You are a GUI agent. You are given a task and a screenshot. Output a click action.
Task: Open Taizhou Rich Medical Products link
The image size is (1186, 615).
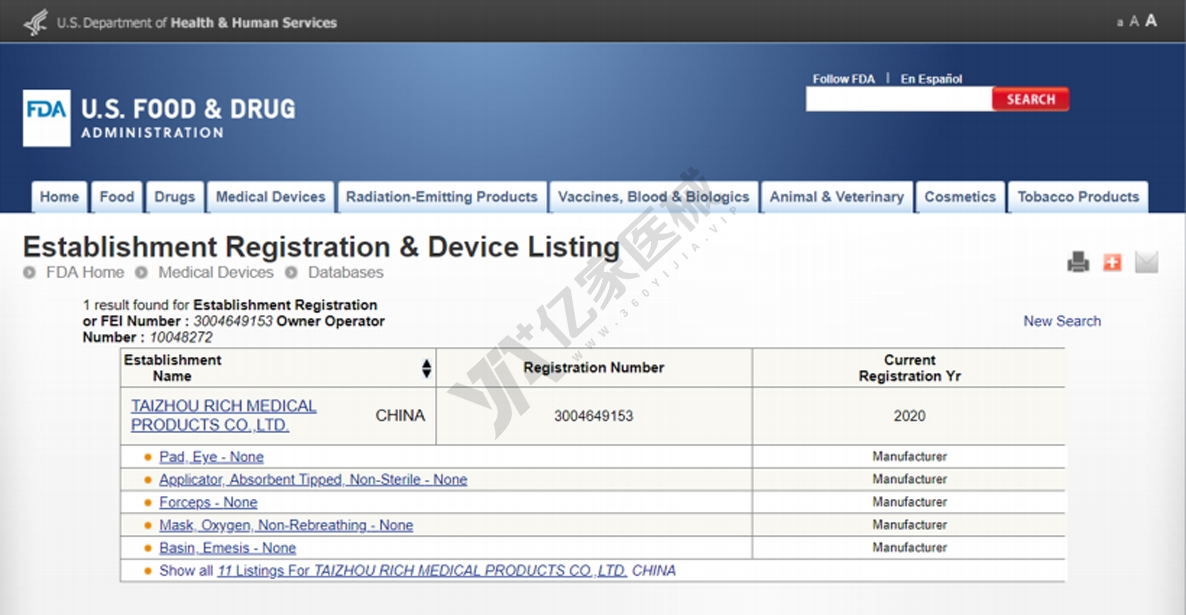223,415
